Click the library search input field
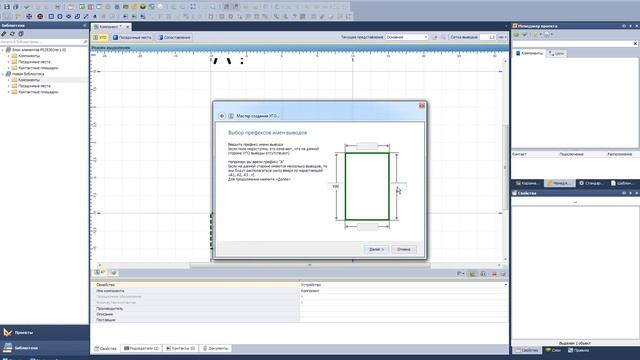 pos(41,42)
